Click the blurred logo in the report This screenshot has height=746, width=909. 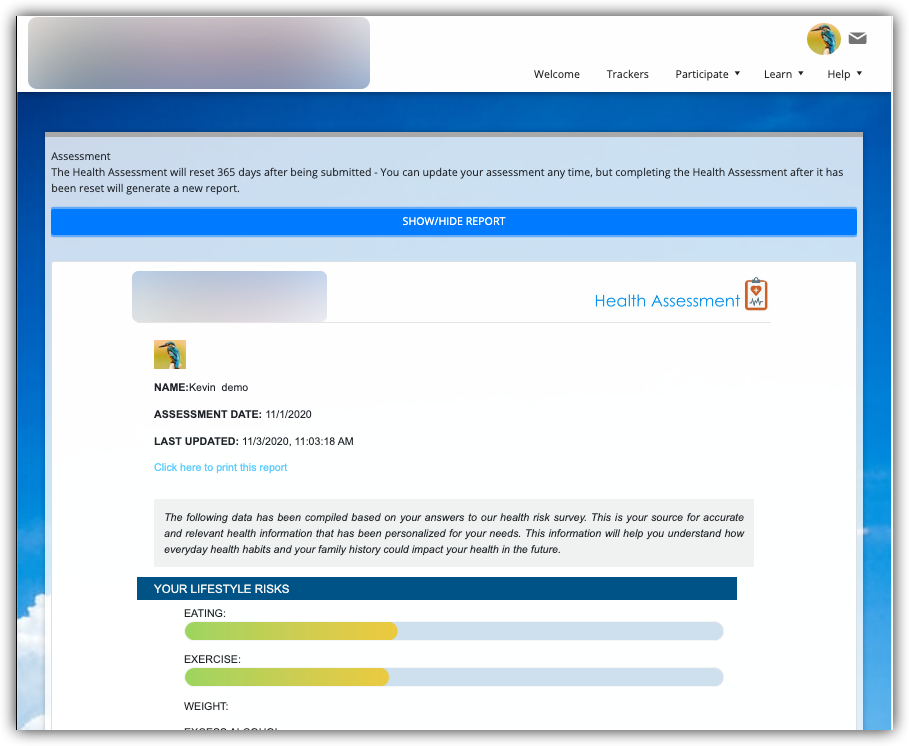[x=230, y=296]
